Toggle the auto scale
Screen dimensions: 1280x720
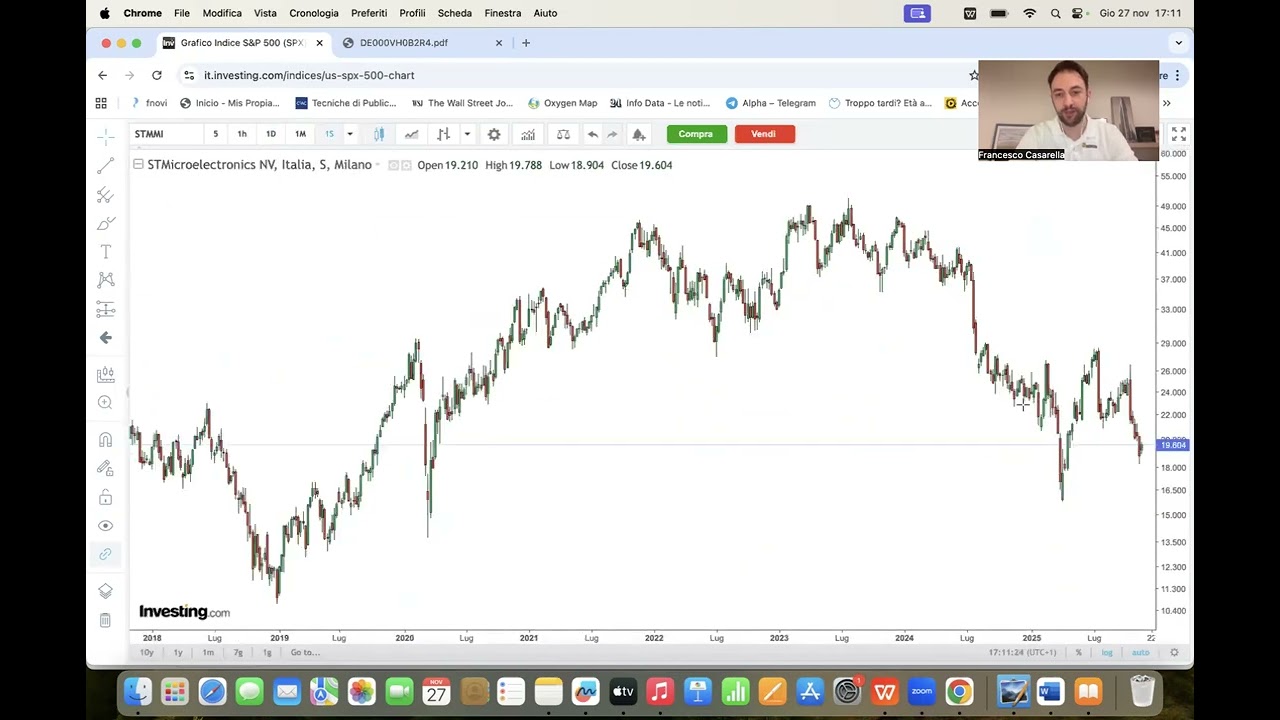[x=1140, y=652]
